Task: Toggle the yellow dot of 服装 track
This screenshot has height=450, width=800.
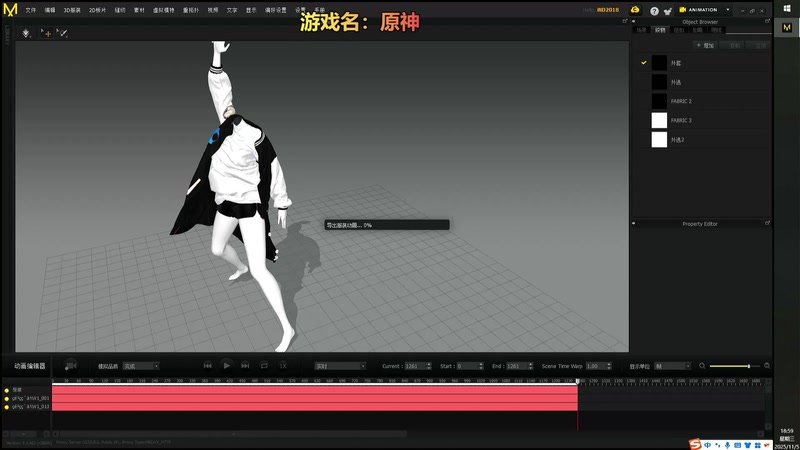Action: 7,390
